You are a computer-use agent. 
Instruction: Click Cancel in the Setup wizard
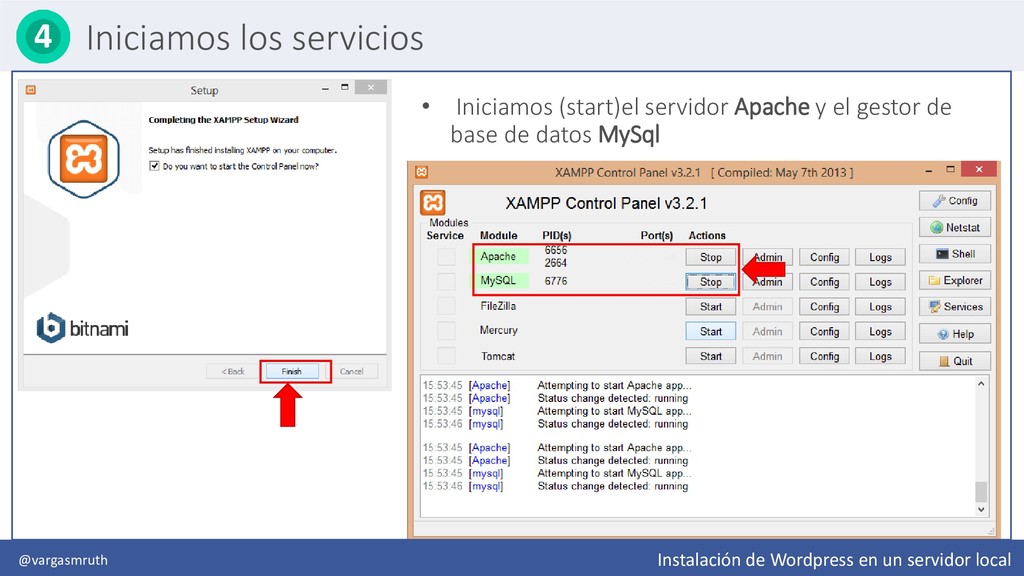click(351, 371)
